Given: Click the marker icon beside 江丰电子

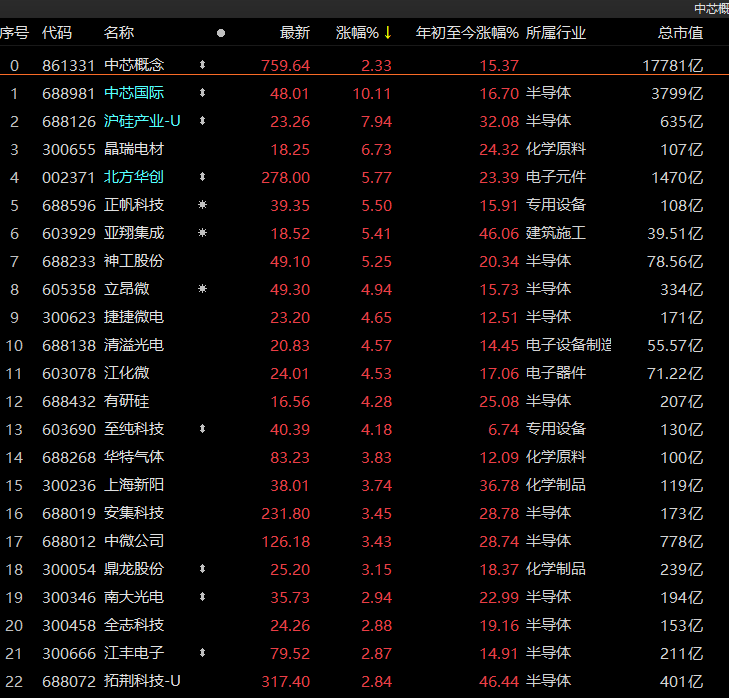Looking at the screenshot, I should click(202, 653).
